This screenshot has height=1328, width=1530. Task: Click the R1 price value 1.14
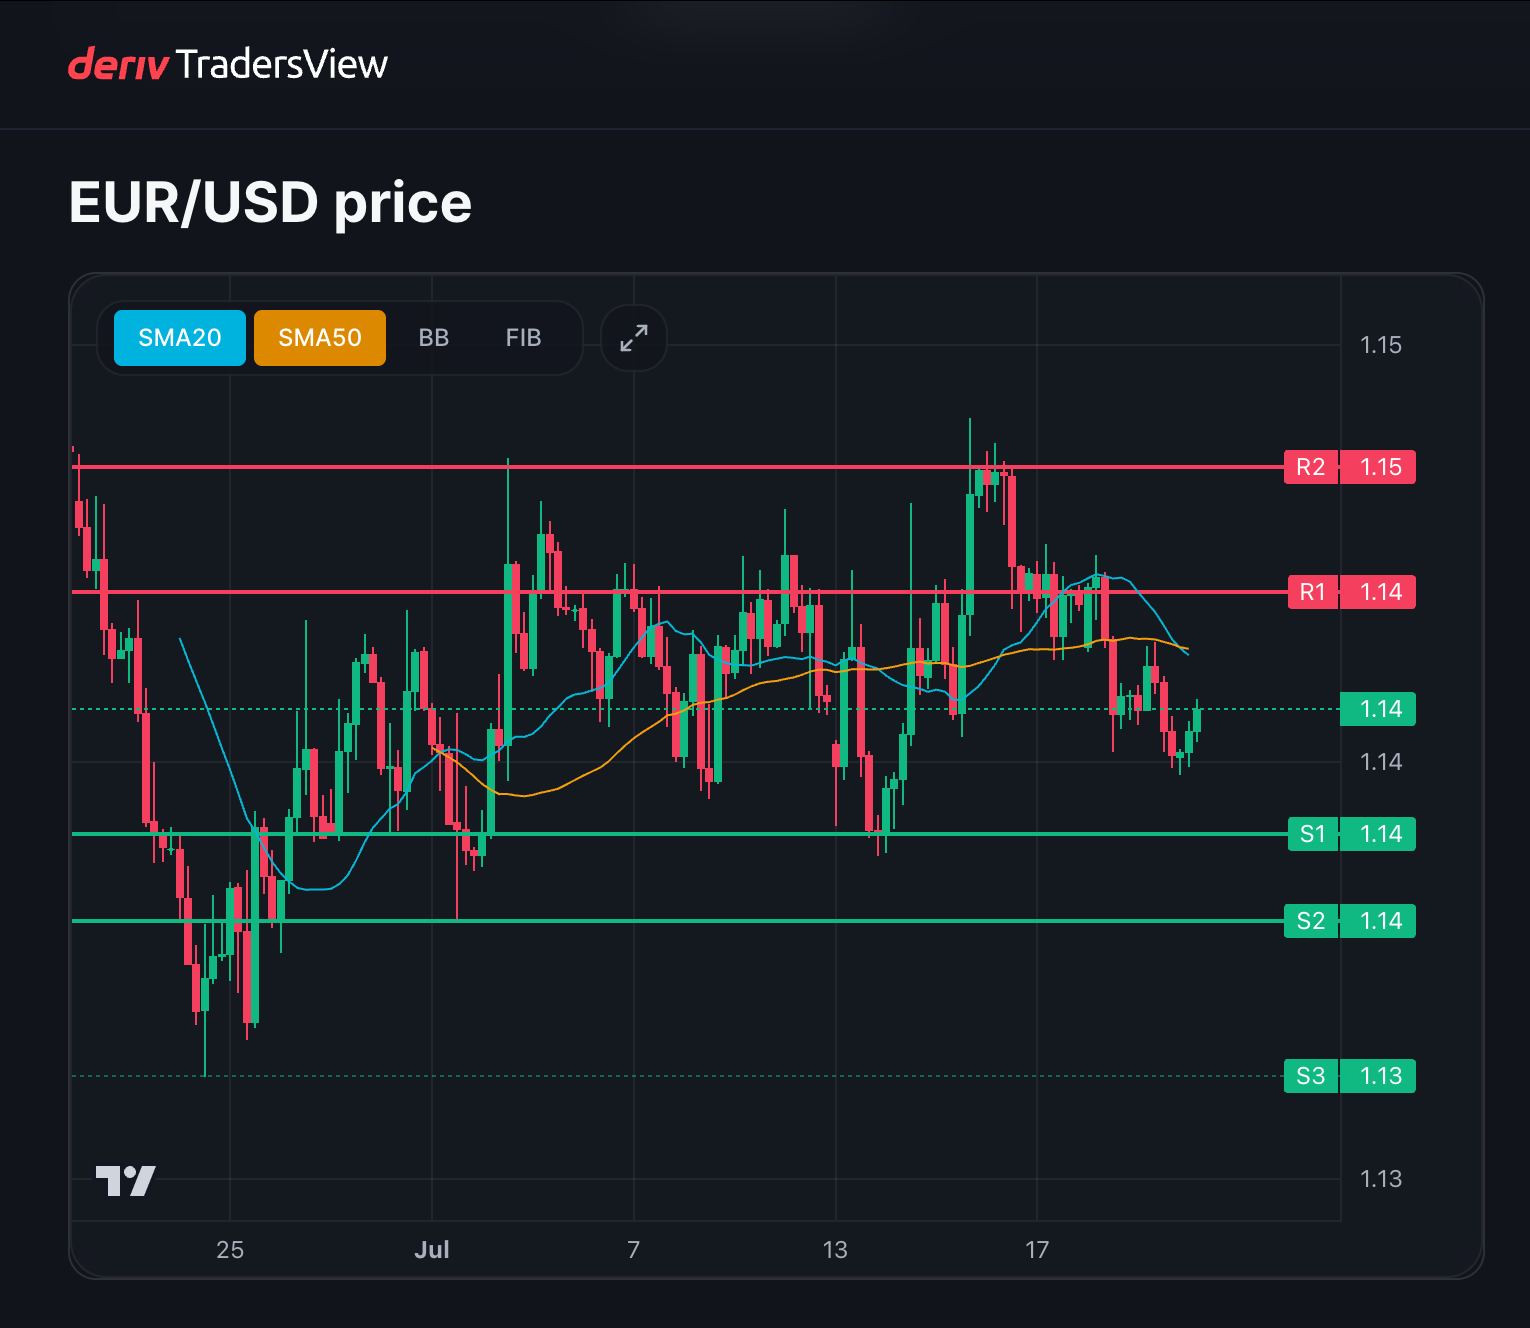tap(1379, 592)
